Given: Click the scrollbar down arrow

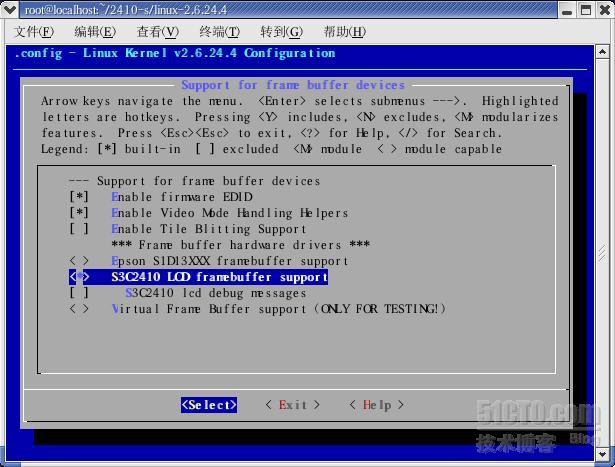Looking at the screenshot, I should pos(602,454).
